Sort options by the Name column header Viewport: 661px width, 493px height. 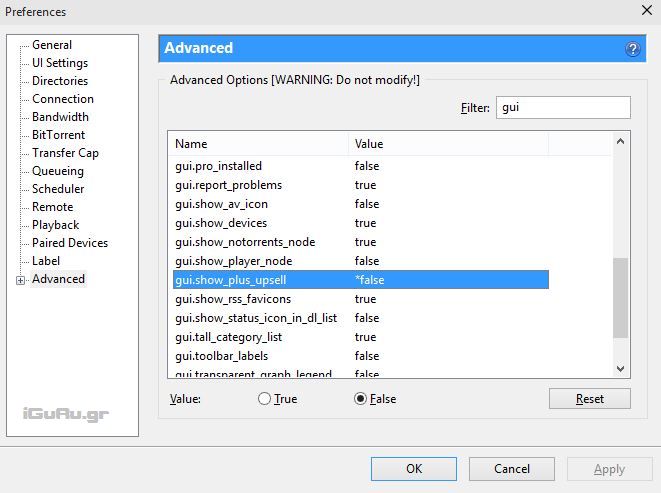click(x=258, y=144)
